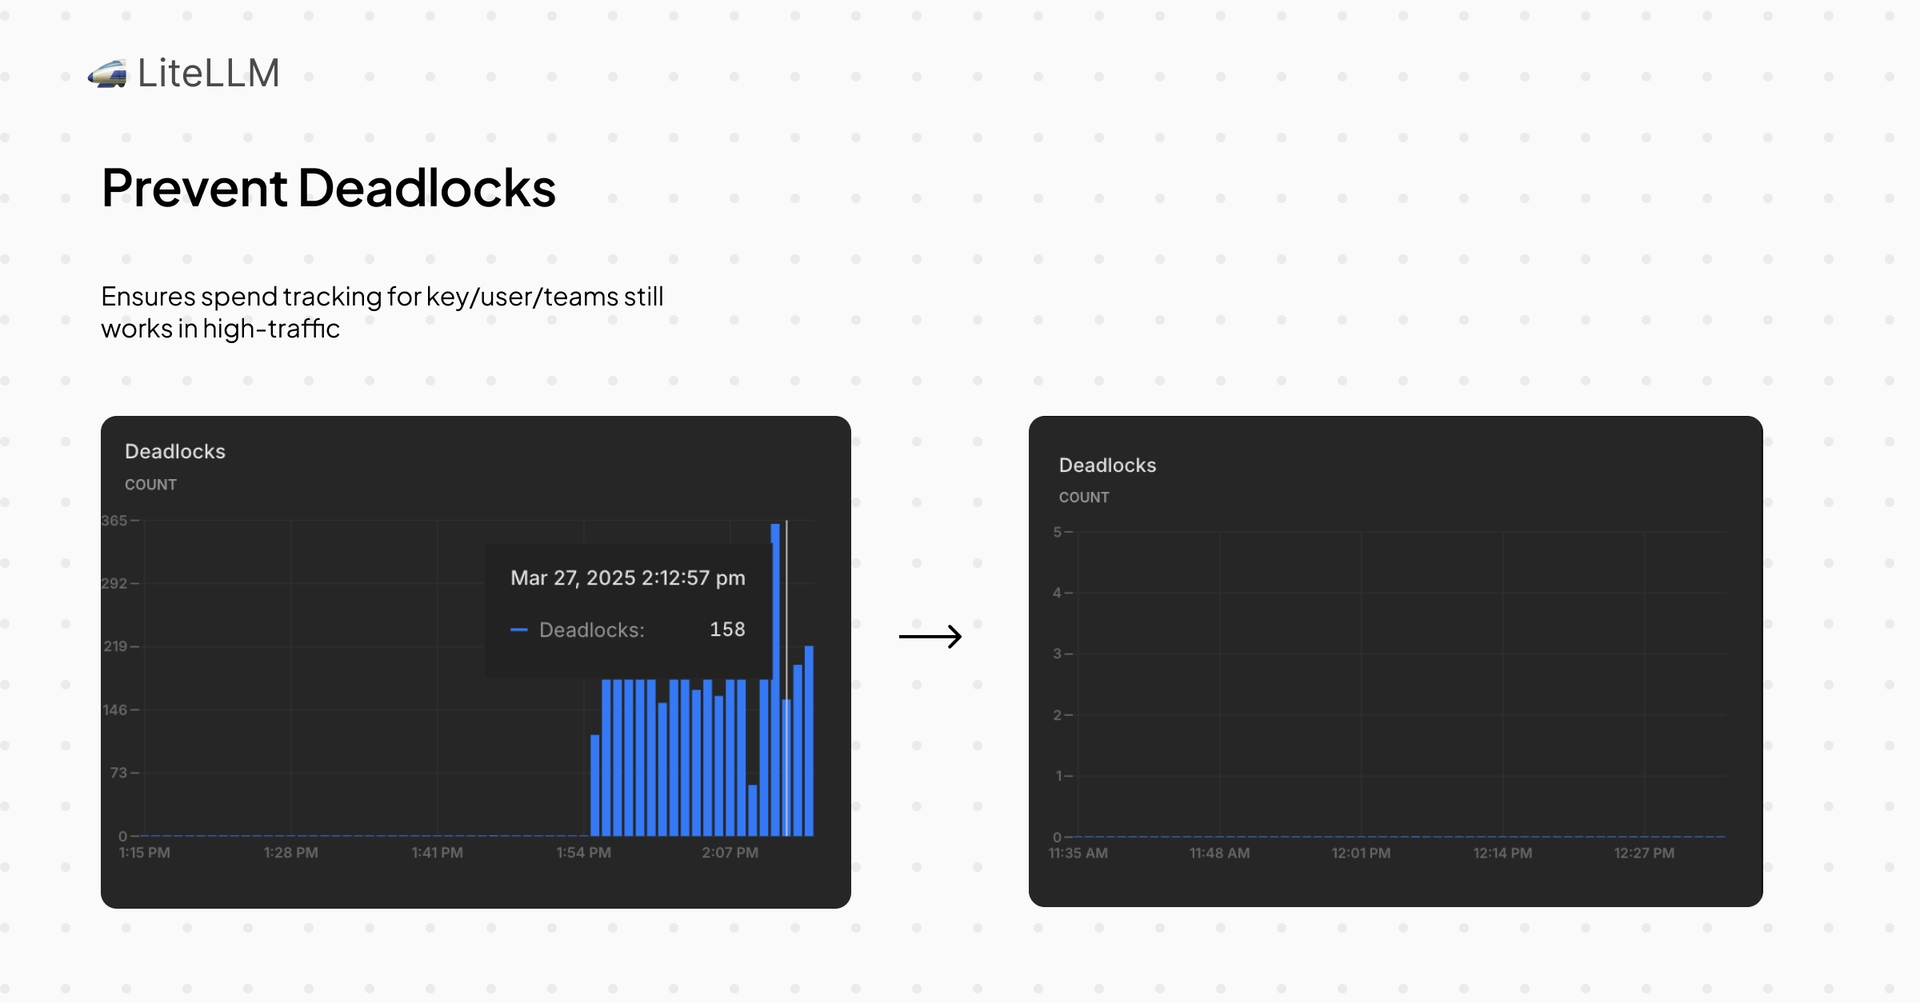Click the 365 y-axis label
The height and width of the screenshot is (1003, 1920).
[x=114, y=521]
